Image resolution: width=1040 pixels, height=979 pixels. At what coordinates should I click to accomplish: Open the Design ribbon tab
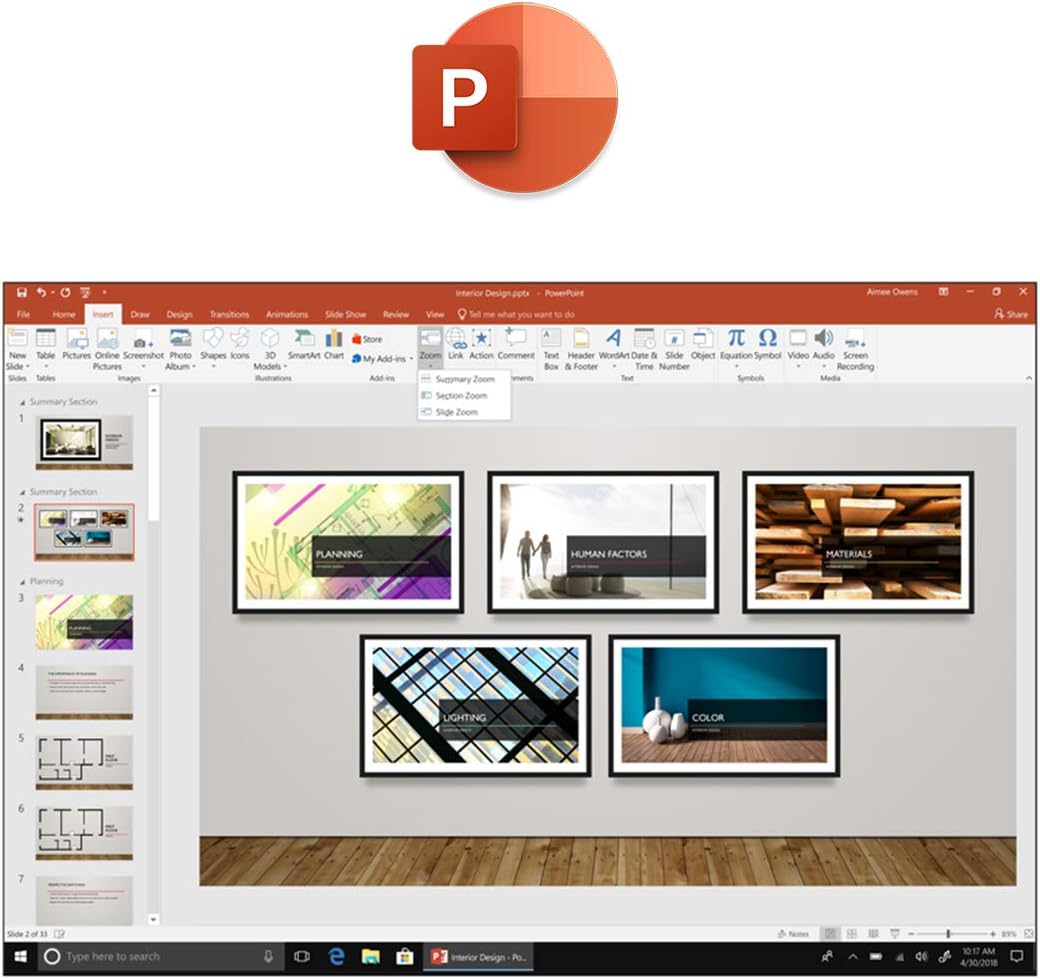179,313
